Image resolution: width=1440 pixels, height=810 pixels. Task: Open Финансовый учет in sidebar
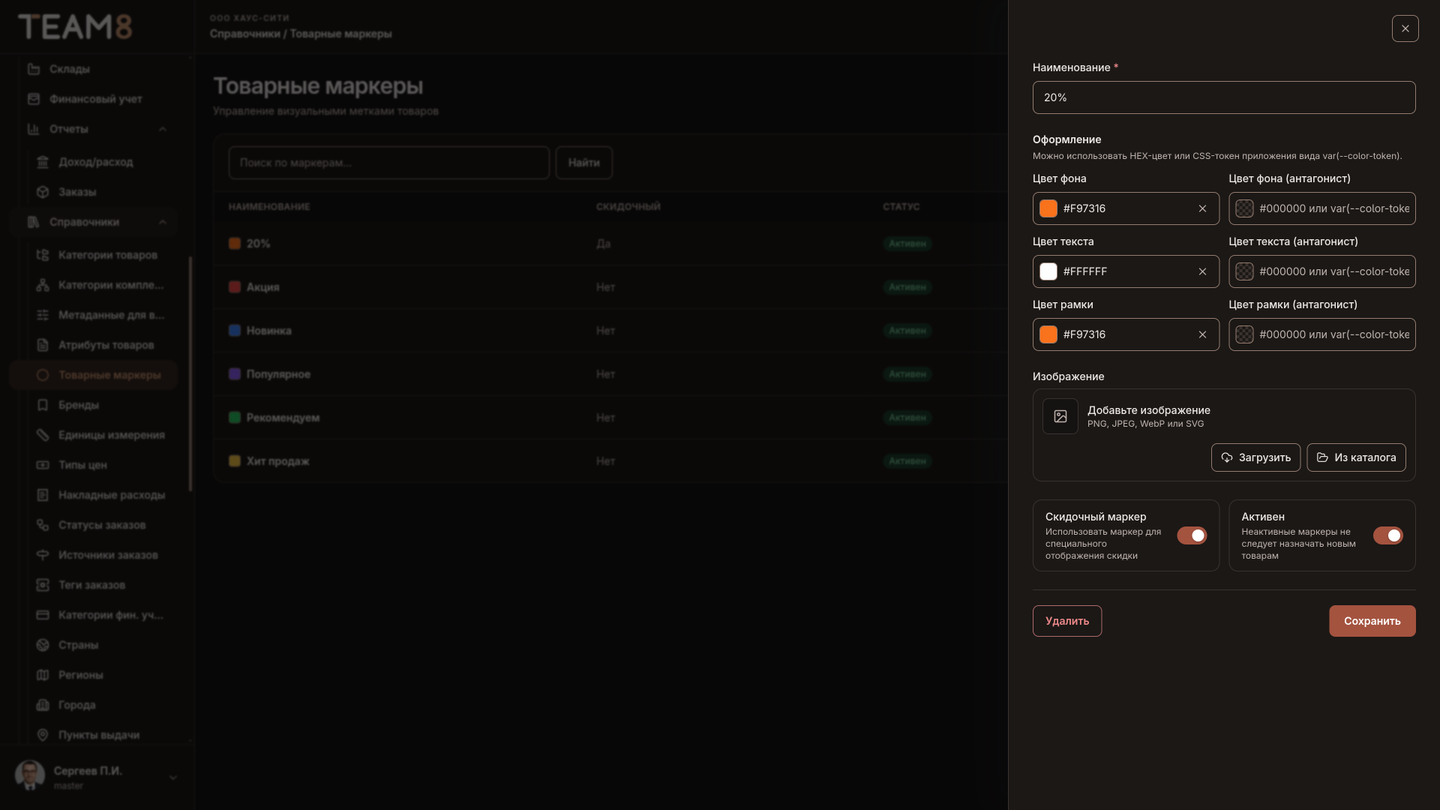click(x=96, y=99)
